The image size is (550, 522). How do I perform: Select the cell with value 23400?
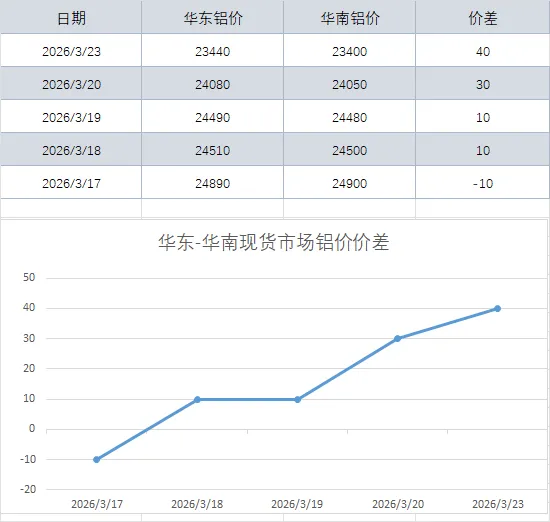tap(349, 51)
